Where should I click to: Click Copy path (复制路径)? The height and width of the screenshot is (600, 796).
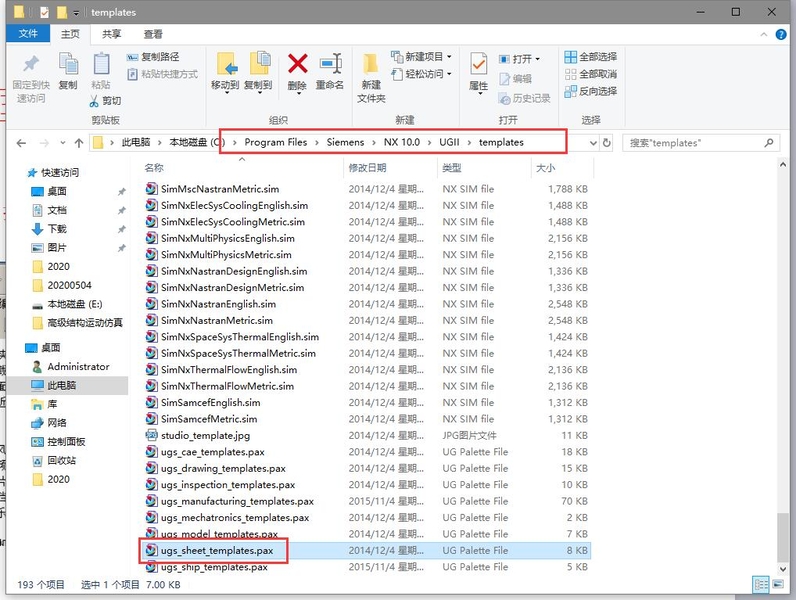tap(153, 57)
